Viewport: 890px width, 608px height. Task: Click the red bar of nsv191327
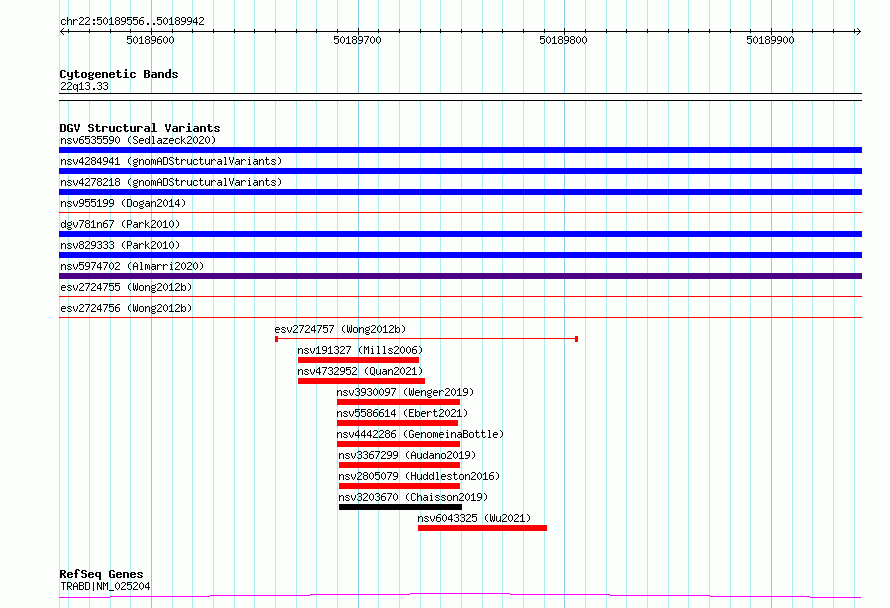click(358, 360)
